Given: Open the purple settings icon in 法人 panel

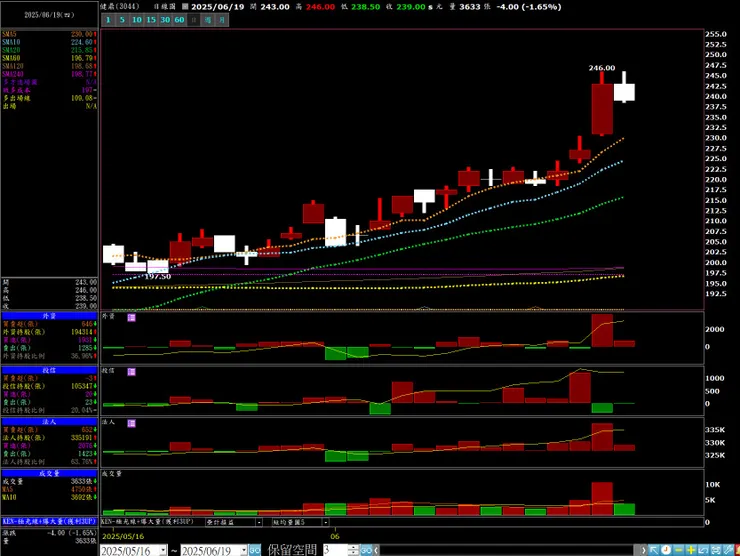Looking at the screenshot, I should pyautogui.click(x=132, y=423).
